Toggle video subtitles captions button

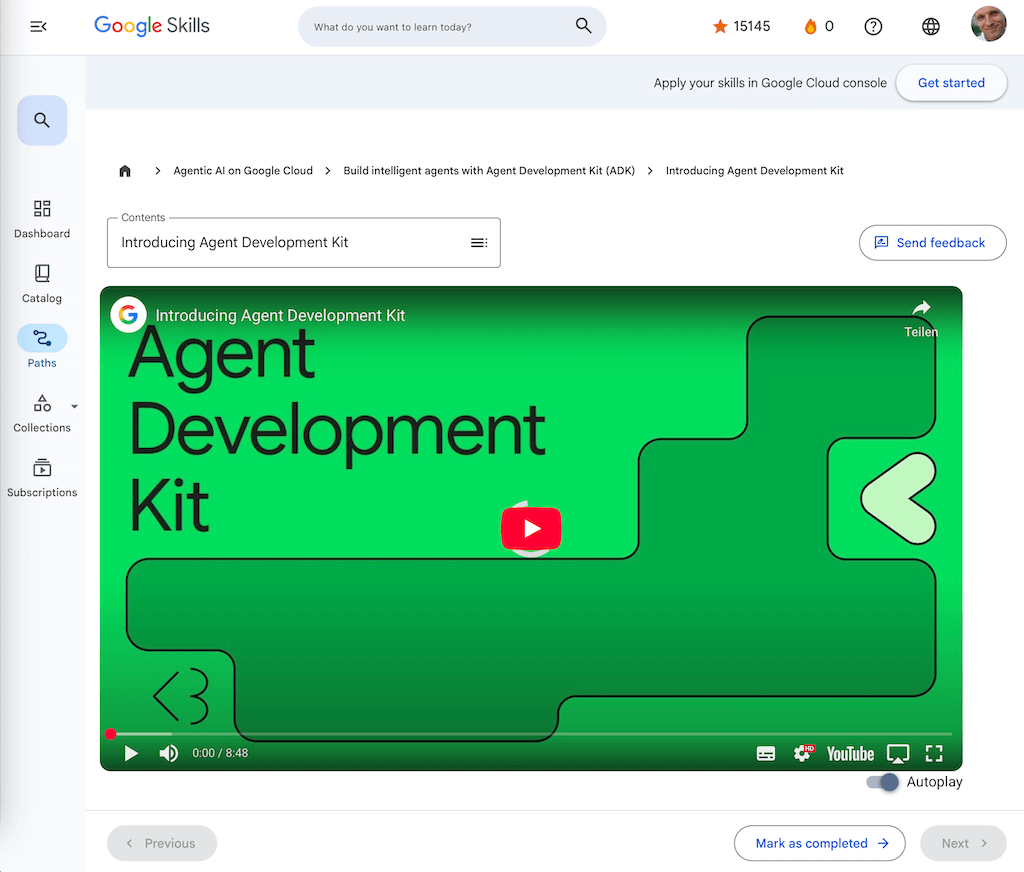766,754
